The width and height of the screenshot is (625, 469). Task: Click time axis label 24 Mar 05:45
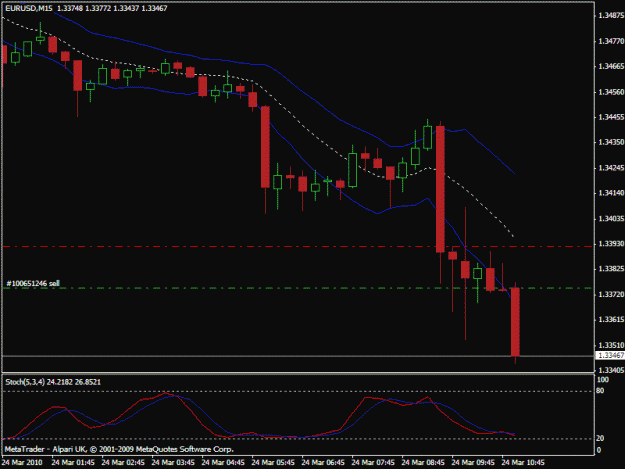click(x=273, y=463)
